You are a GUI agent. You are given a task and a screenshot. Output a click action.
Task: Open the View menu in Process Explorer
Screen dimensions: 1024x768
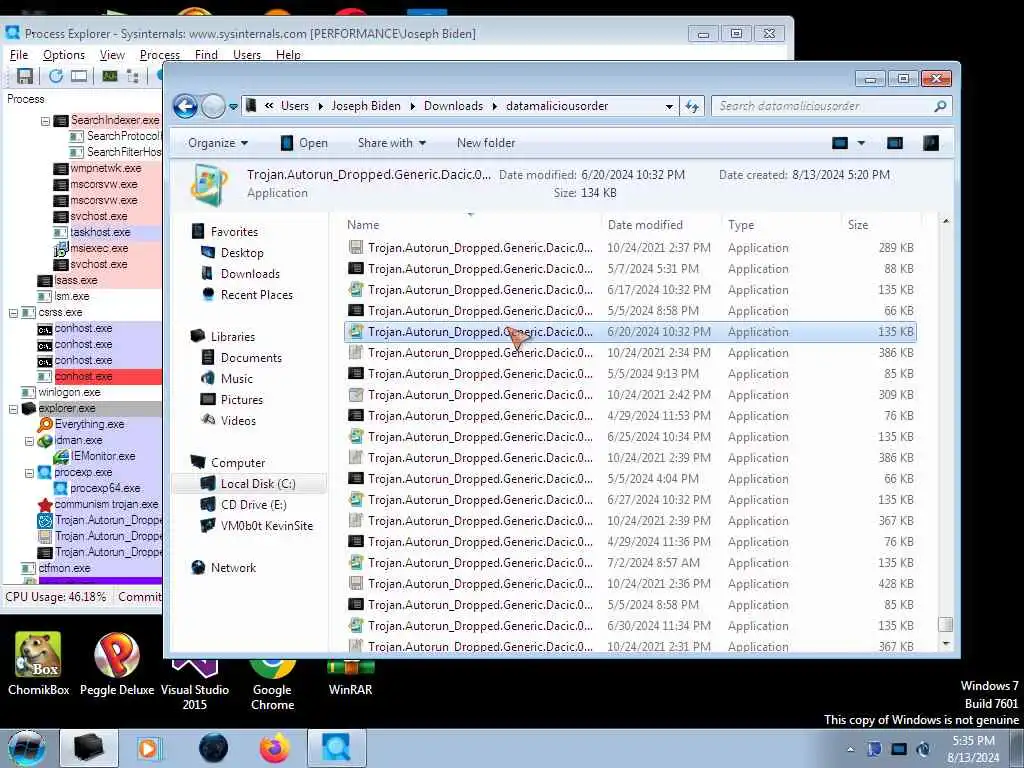click(112, 55)
